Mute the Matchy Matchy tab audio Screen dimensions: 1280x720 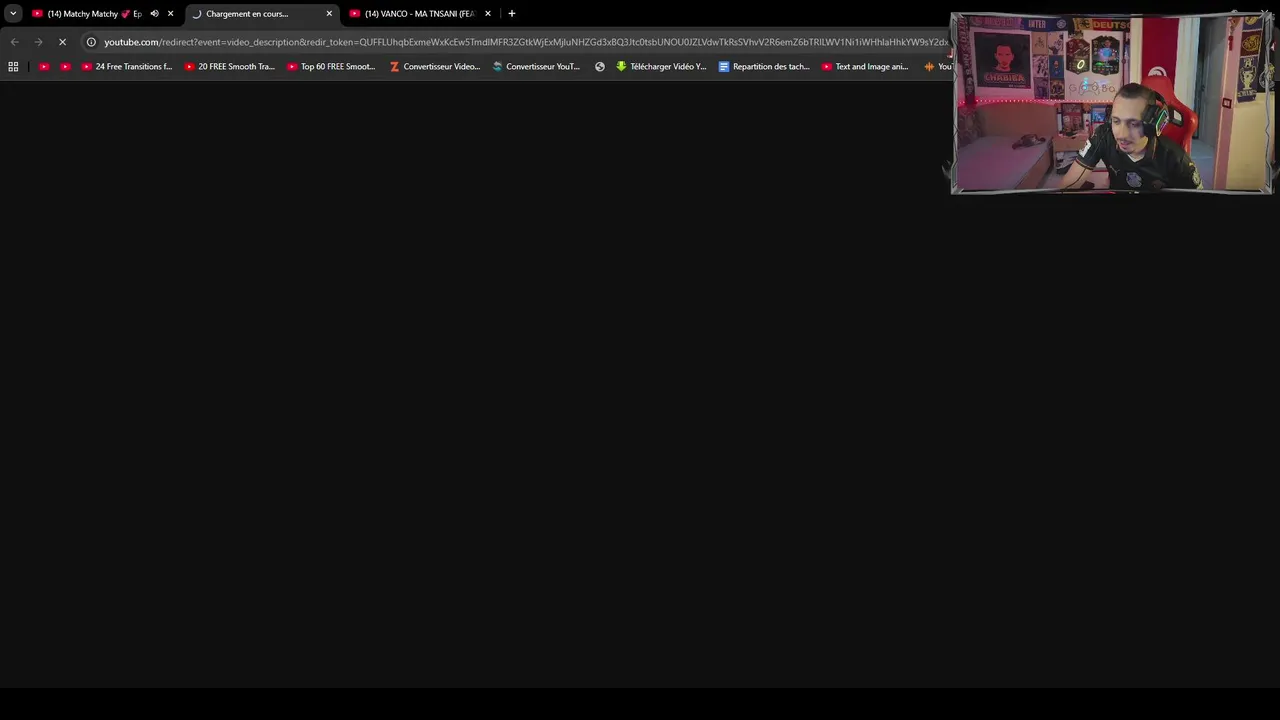pyautogui.click(x=154, y=14)
